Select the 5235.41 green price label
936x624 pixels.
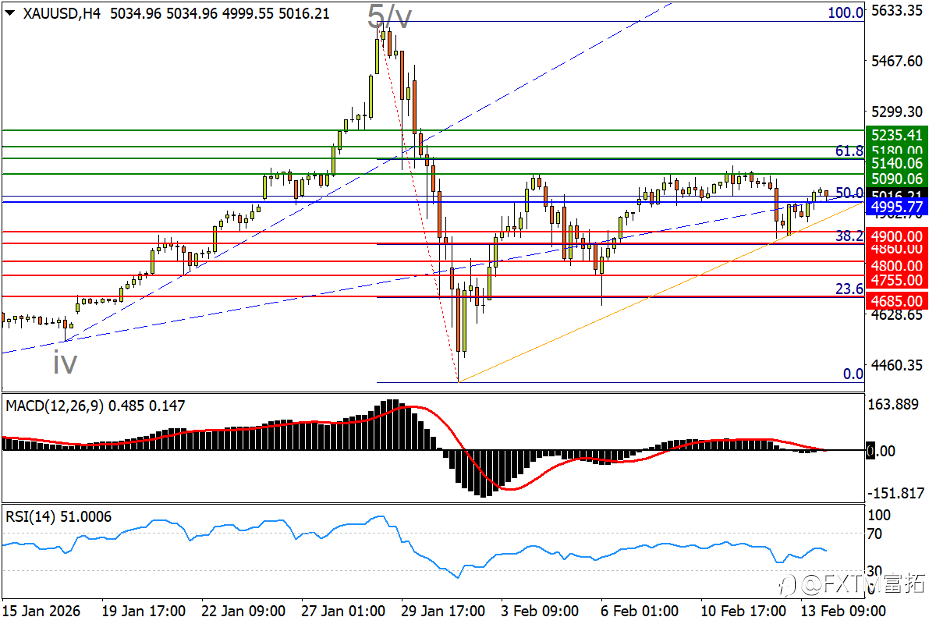click(x=896, y=135)
